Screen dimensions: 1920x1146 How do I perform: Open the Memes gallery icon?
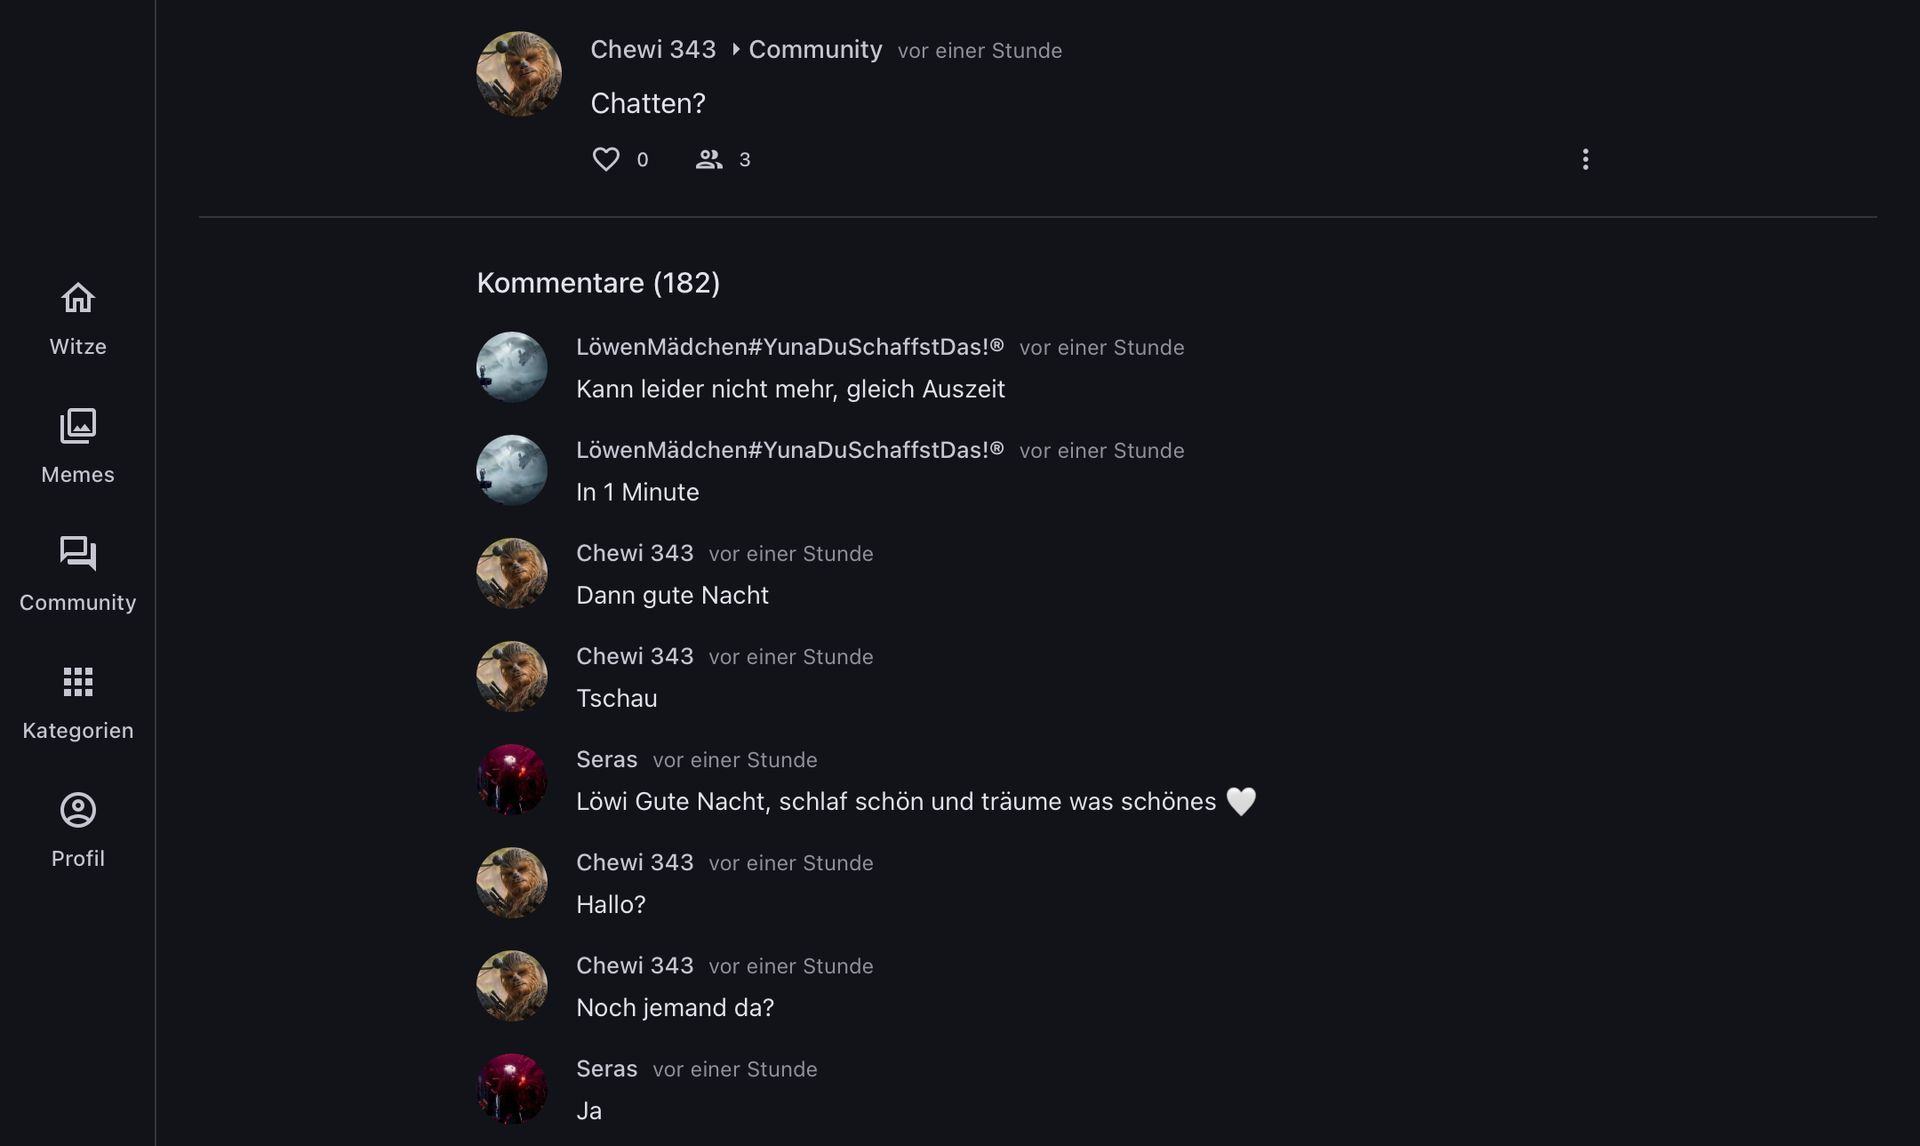[x=78, y=426]
